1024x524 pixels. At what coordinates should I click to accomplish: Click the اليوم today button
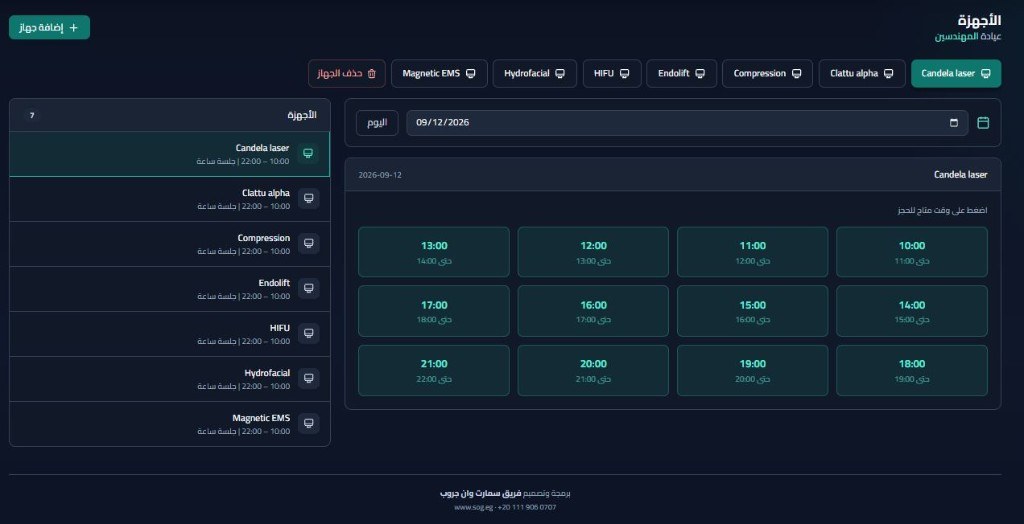tap(377, 123)
